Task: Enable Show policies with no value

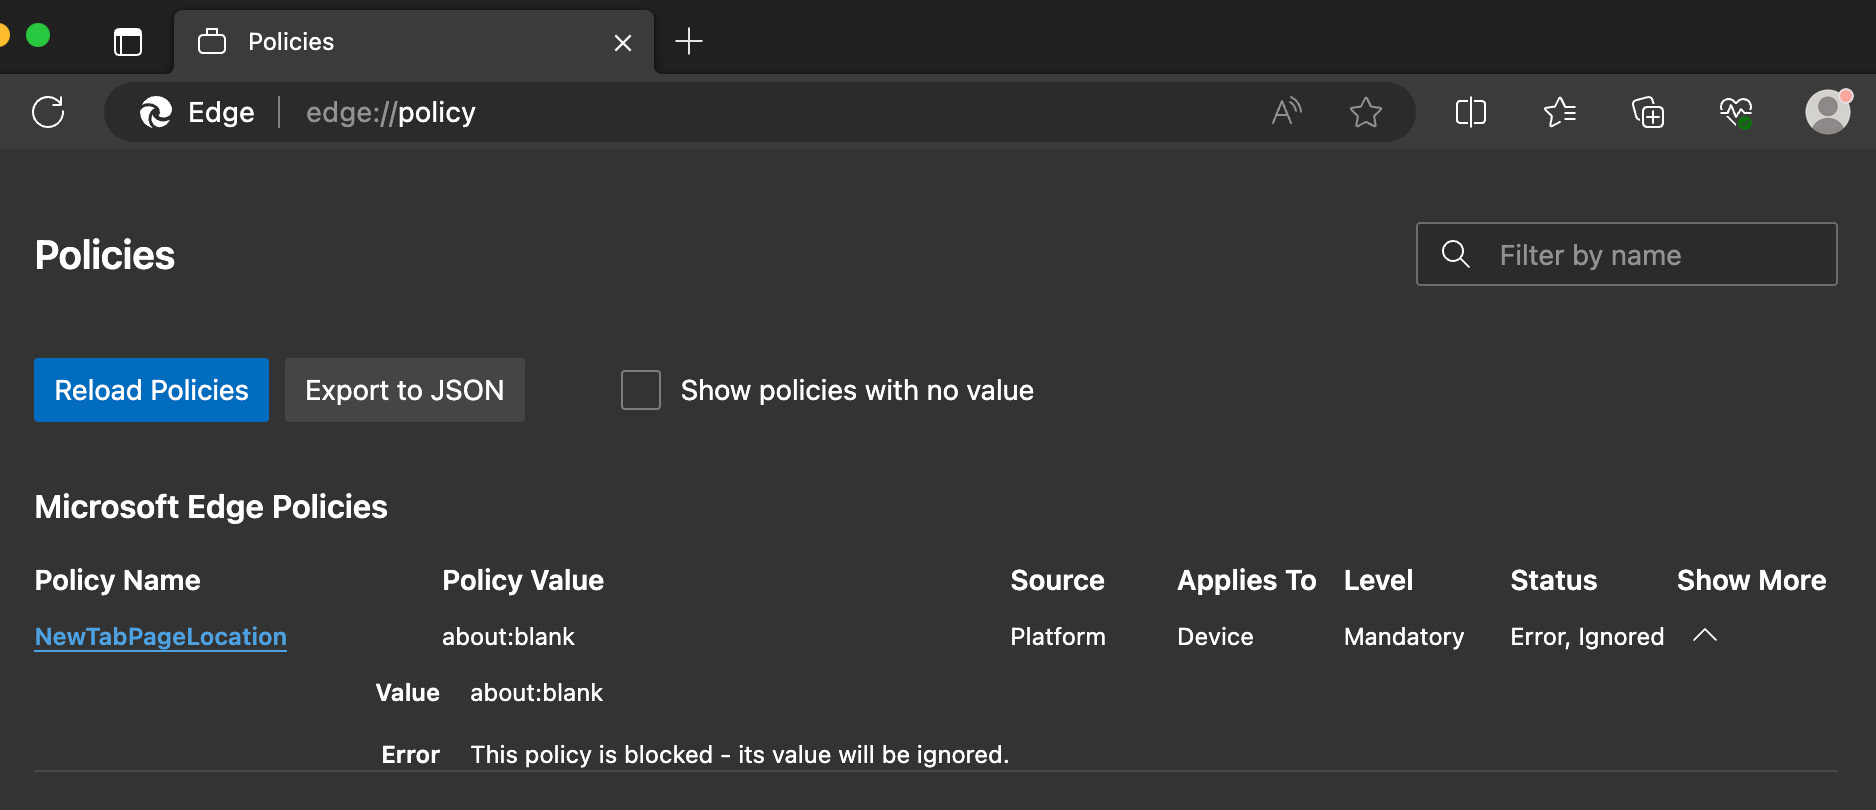Action: point(641,390)
